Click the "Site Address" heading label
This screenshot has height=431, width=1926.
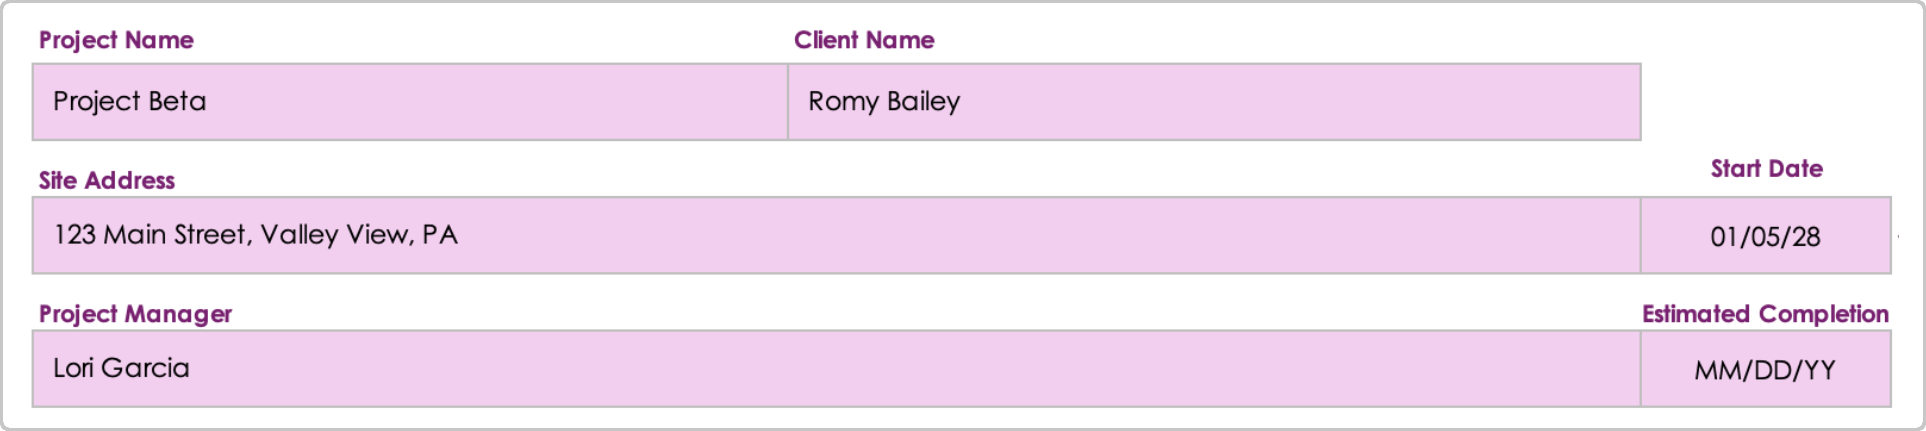107,180
